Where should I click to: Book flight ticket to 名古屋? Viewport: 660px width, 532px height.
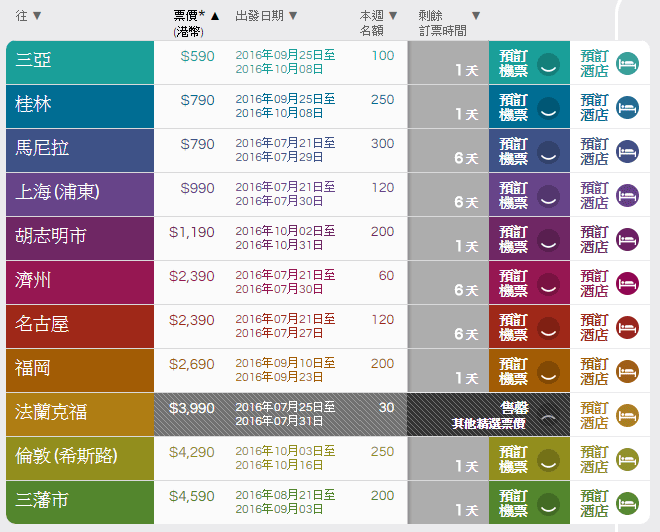pyautogui.click(x=514, y=327)
